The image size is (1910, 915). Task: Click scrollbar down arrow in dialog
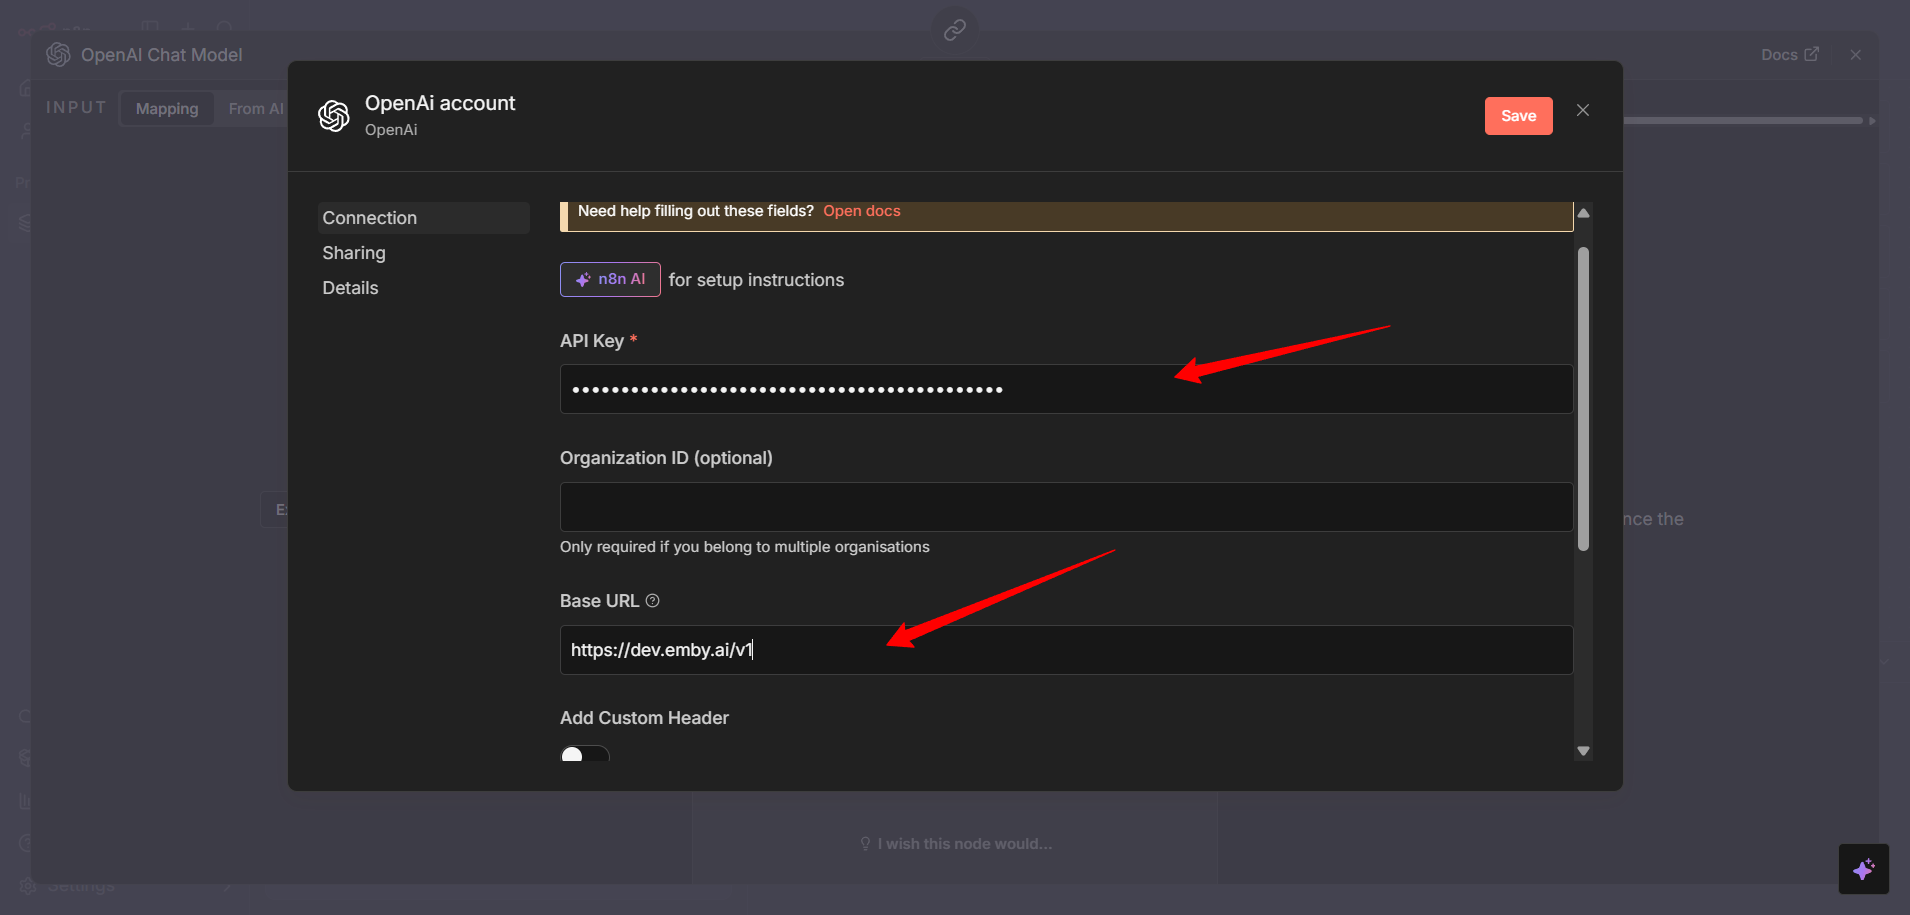point(1583,751)
